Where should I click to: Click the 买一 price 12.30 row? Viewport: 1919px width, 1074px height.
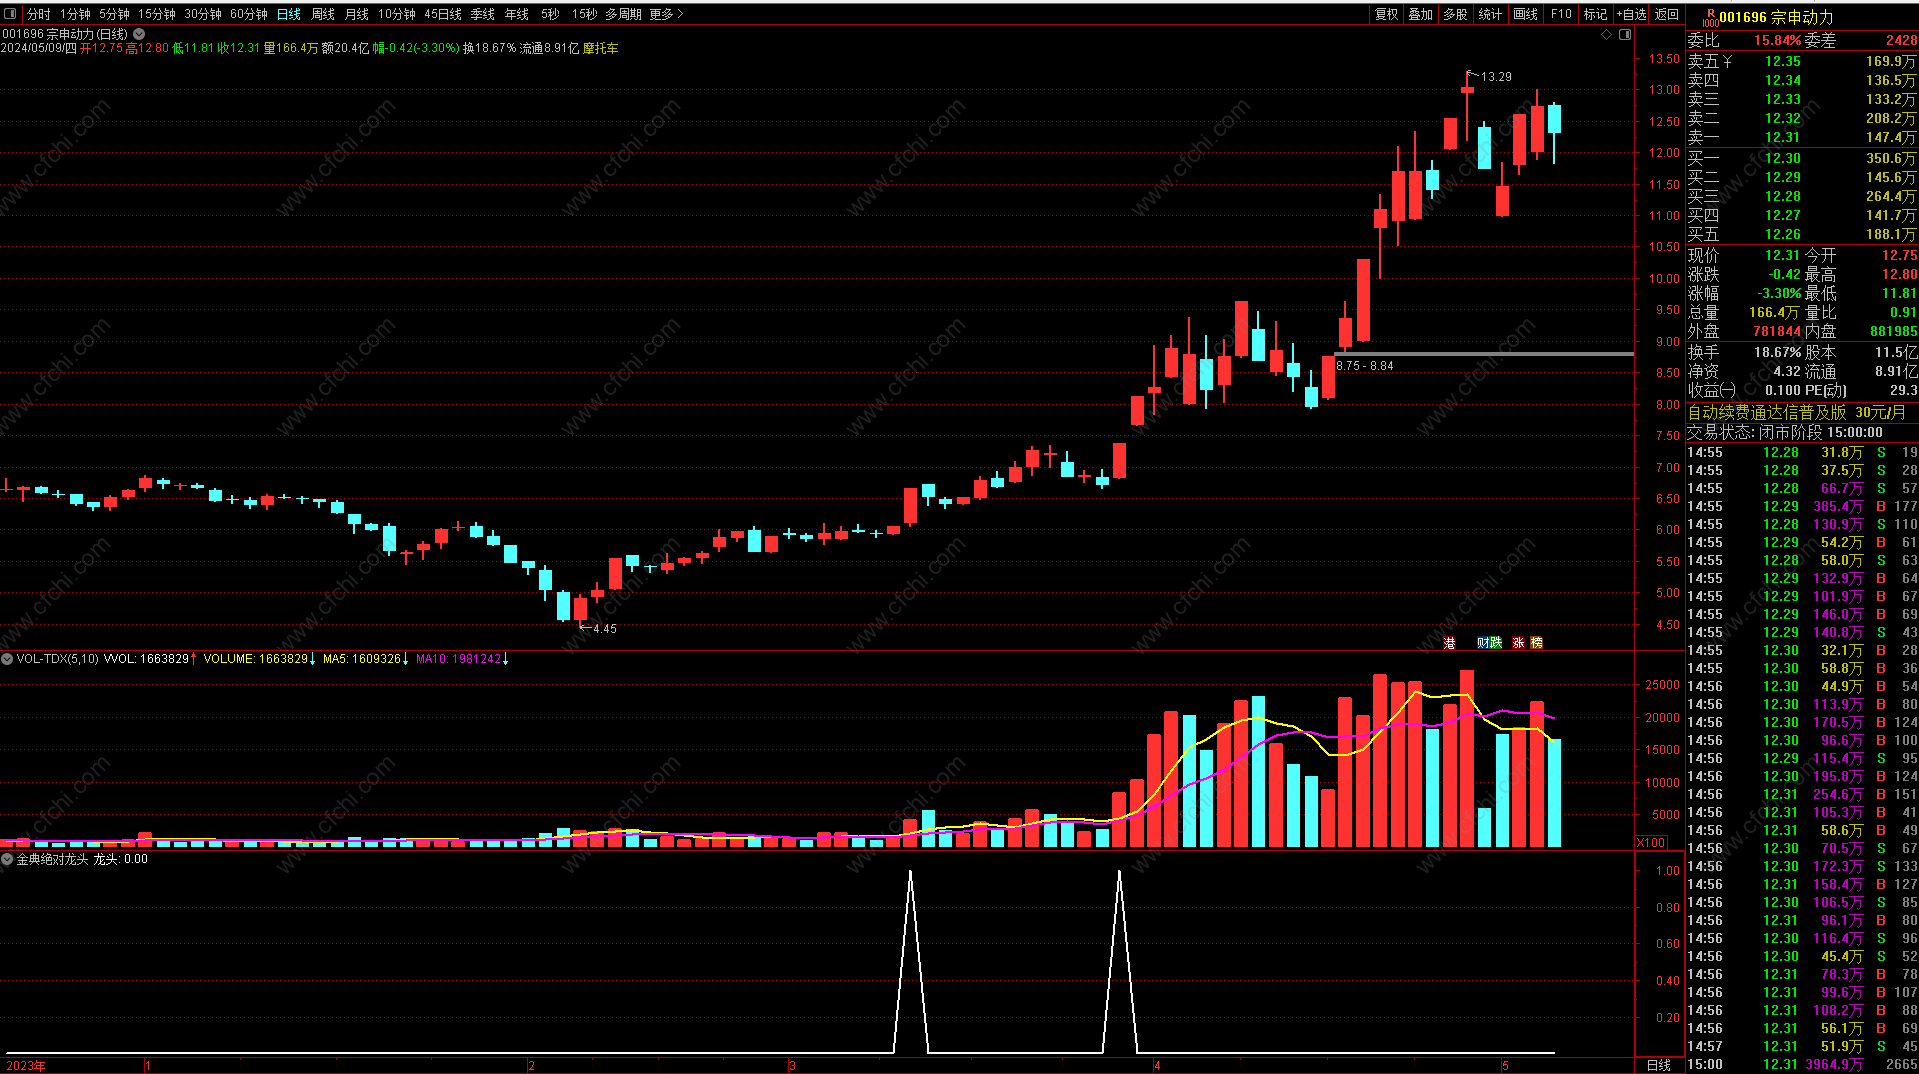tap(1802, 158)
